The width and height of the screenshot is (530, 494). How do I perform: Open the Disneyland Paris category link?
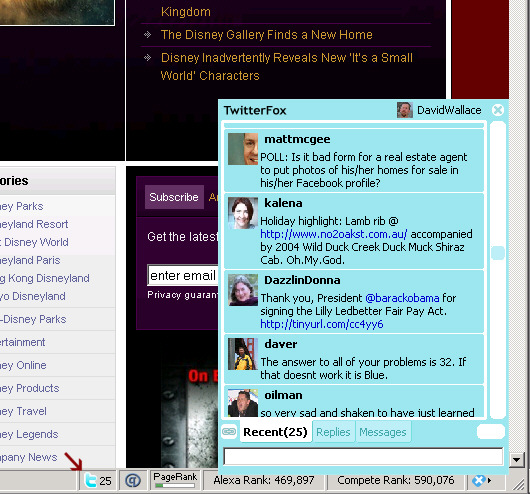30,260
